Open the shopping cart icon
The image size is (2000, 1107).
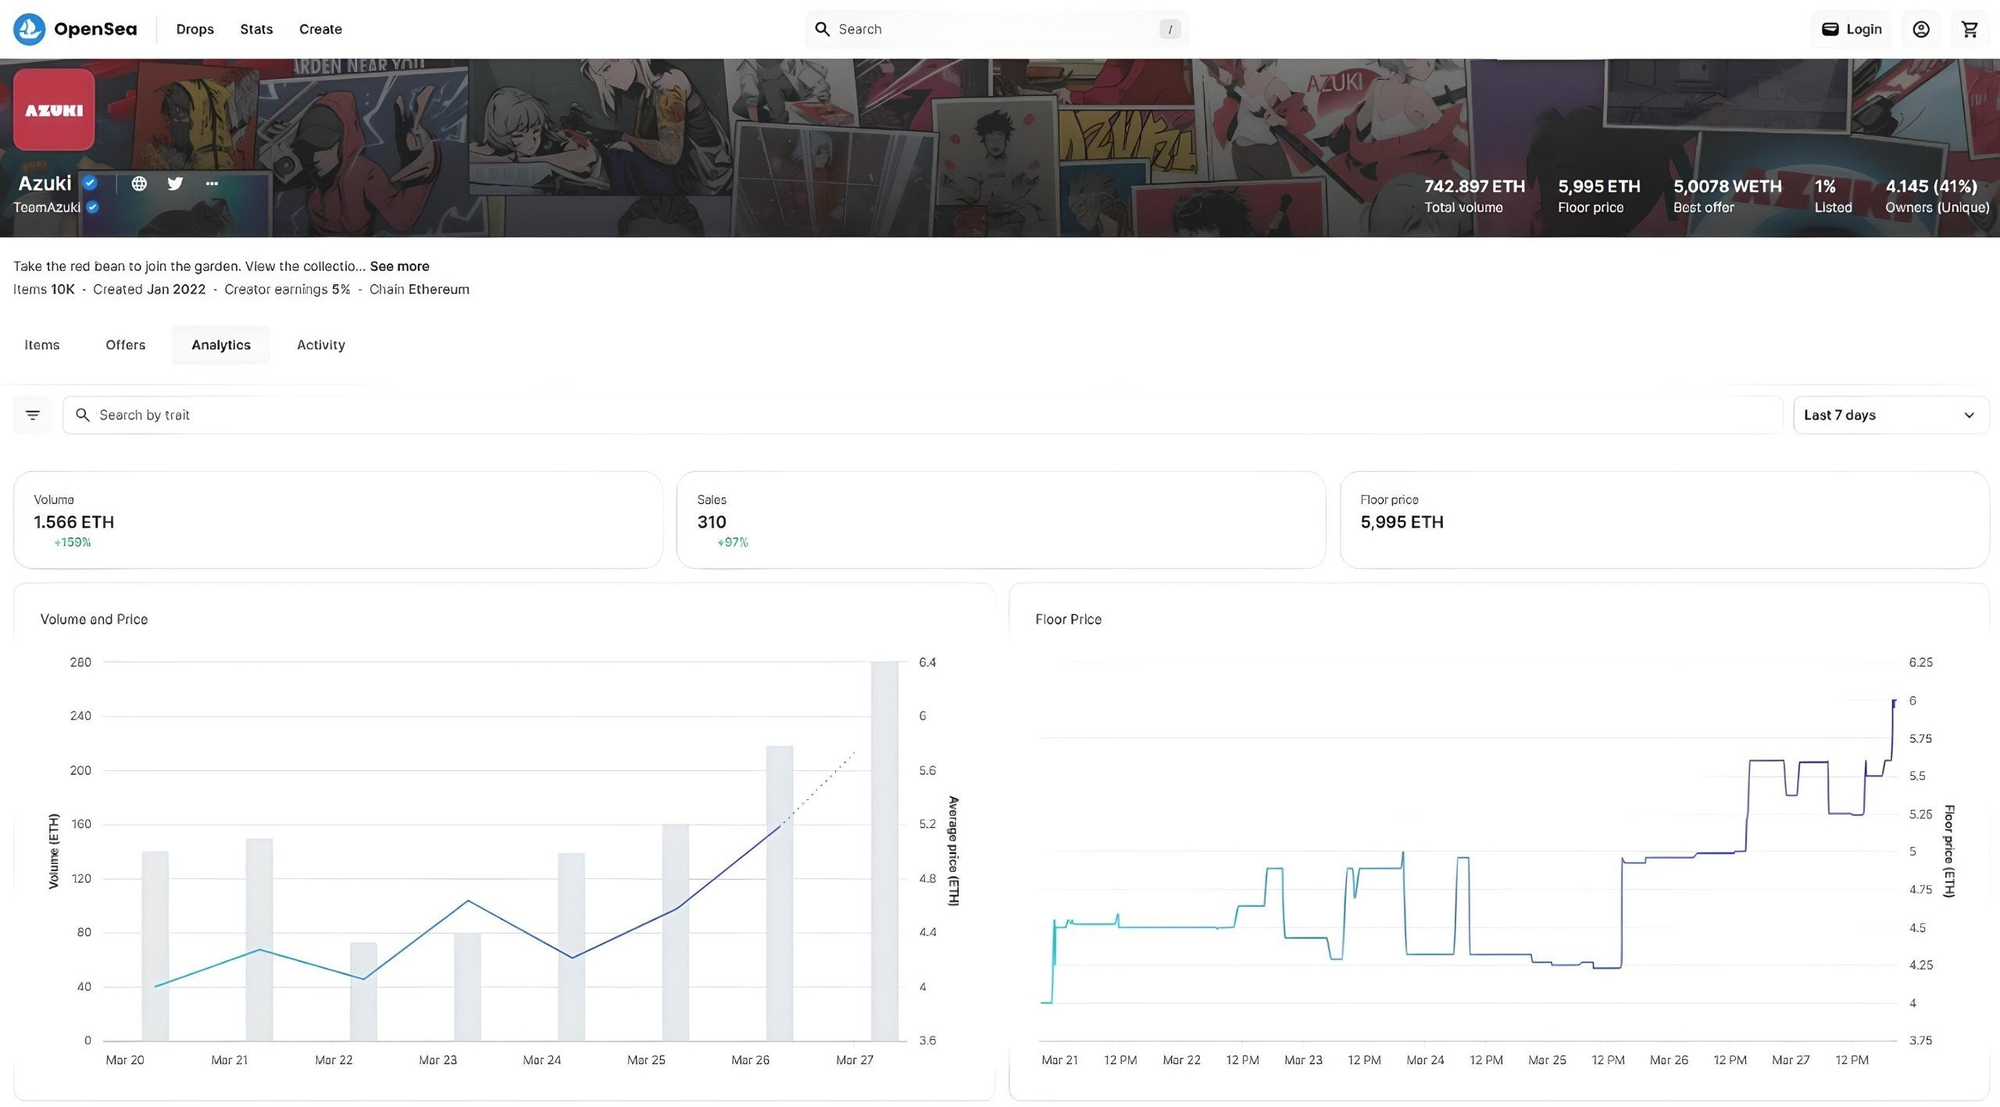click(x=1969, y=29)
